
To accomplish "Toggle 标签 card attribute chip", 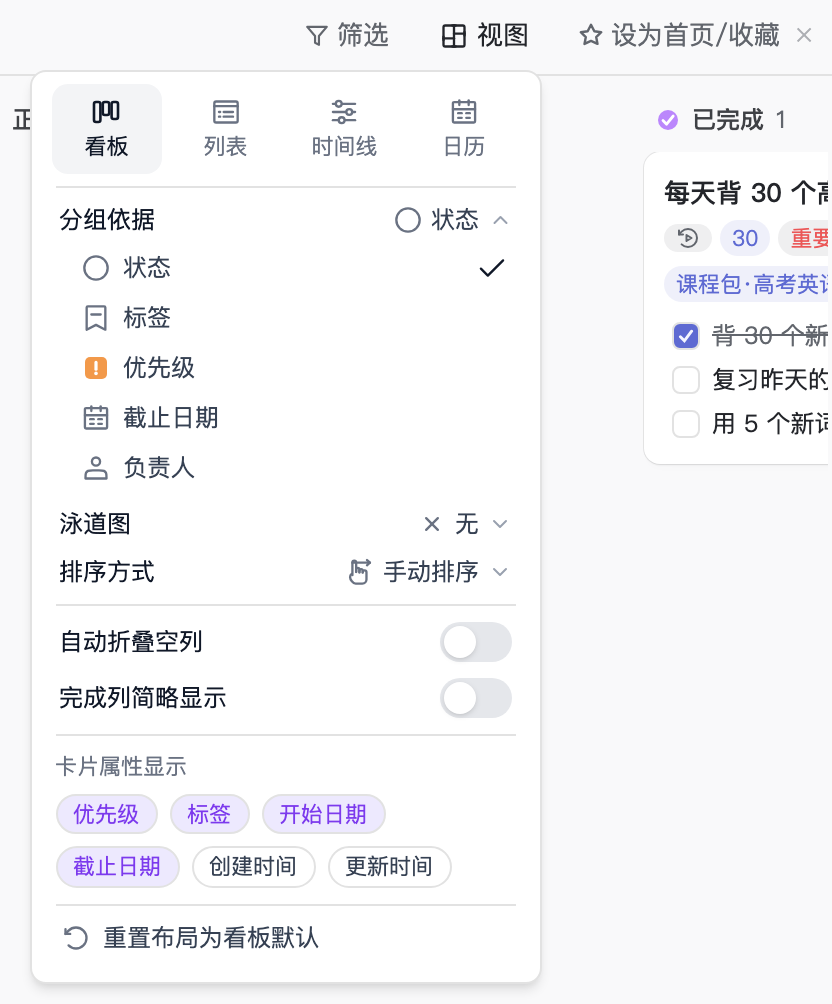I will coord(209,814).
